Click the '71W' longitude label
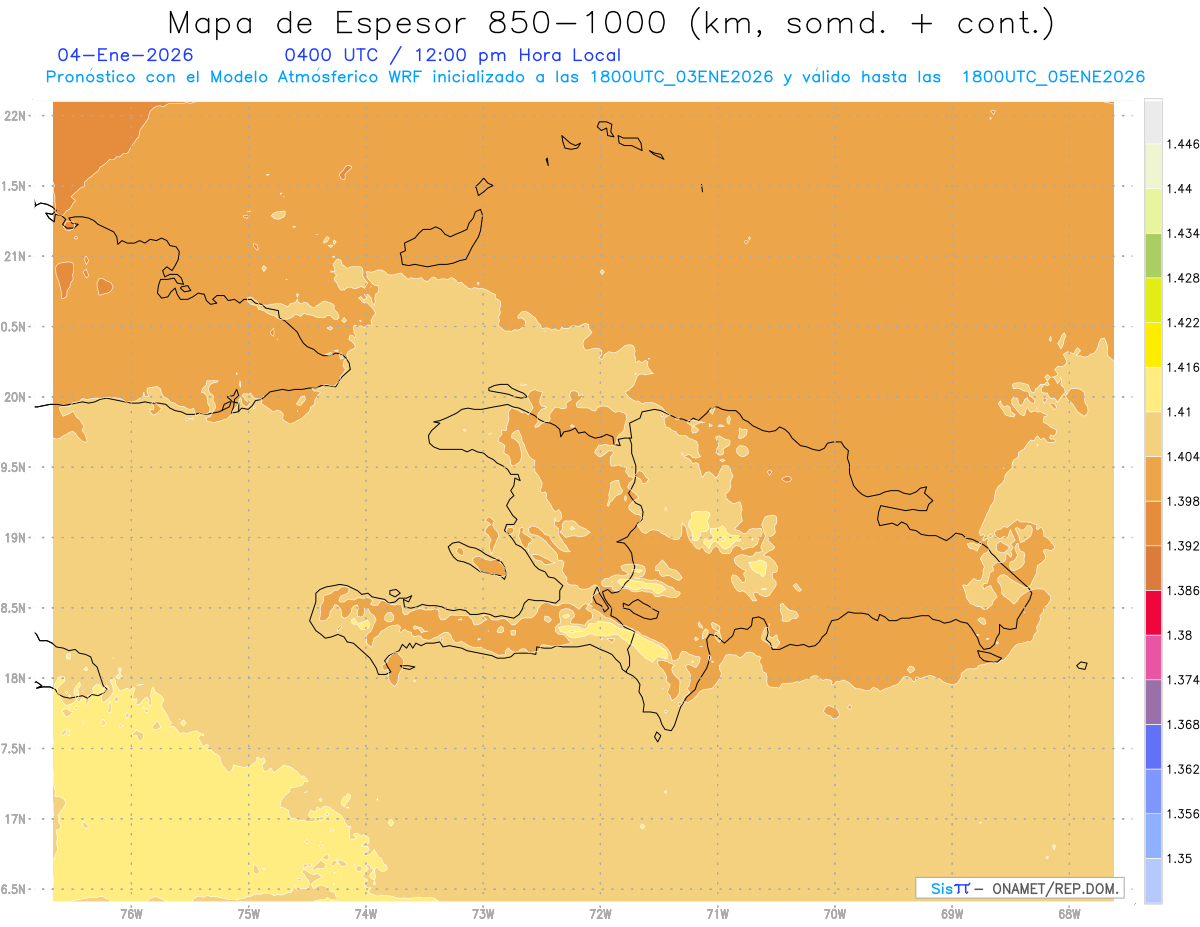This screenshot has height=927, width=1200. coord(717,913)
